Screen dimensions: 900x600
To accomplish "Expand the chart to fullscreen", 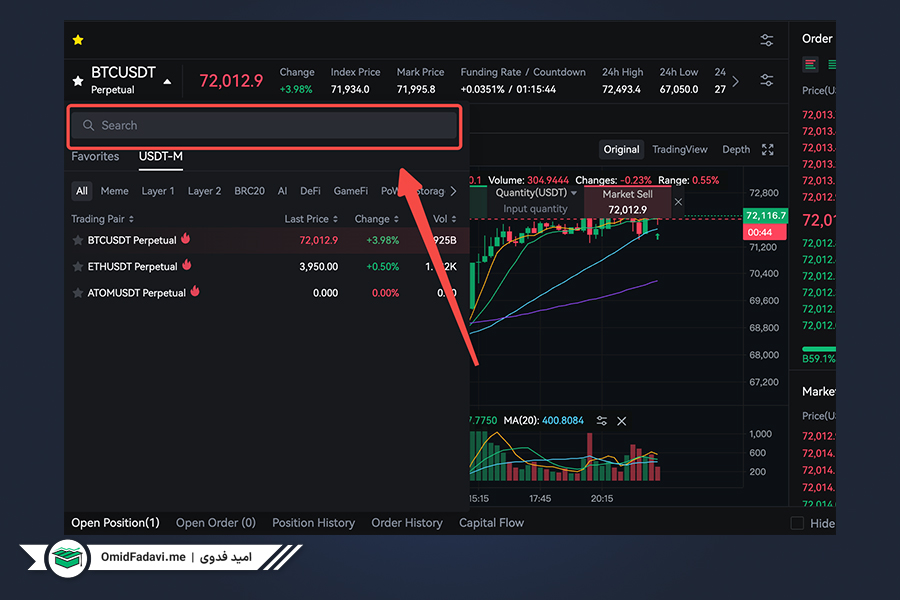I will 767,150.
